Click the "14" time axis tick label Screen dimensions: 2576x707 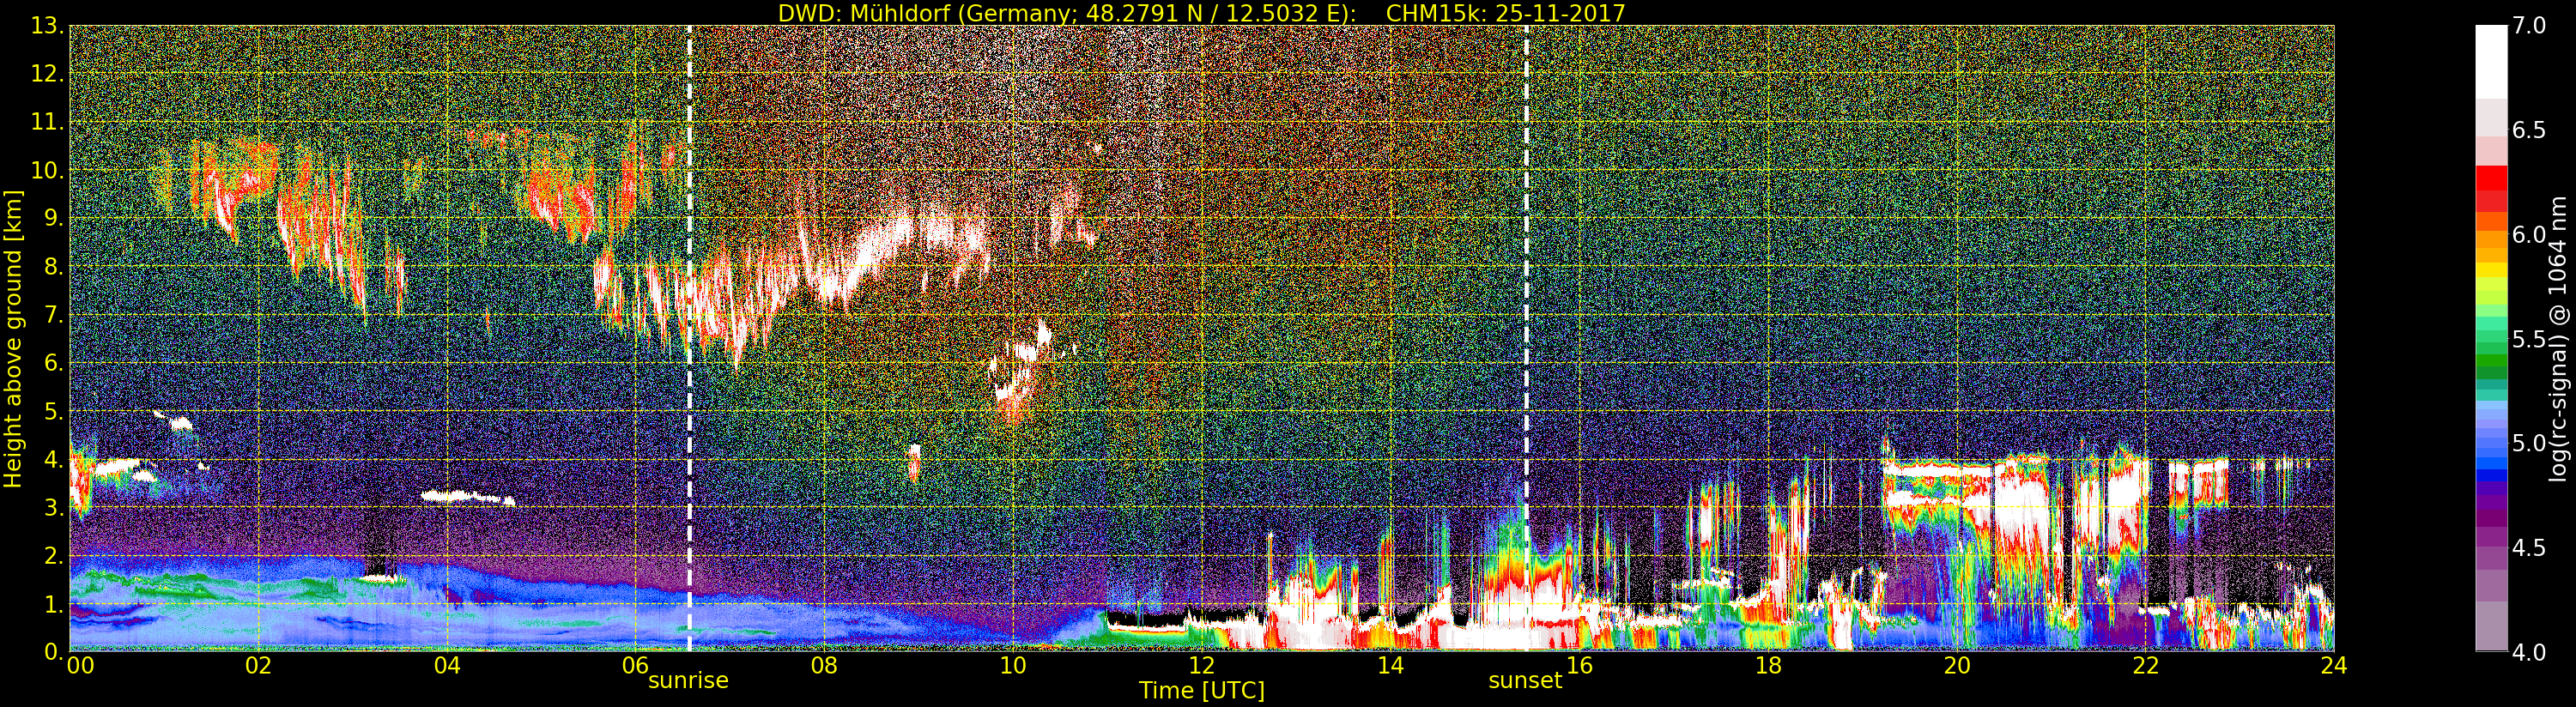pyautogui.click(x=1390, y=665)
